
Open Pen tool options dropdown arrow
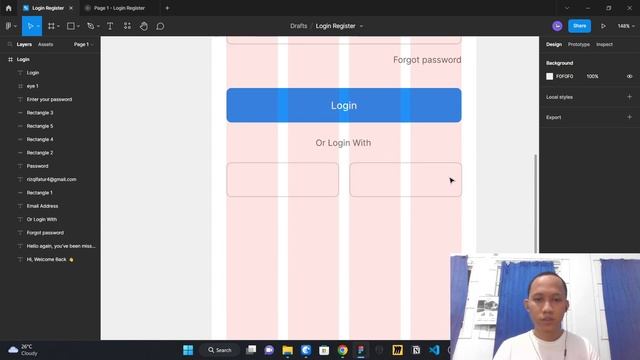click(98, 27)
